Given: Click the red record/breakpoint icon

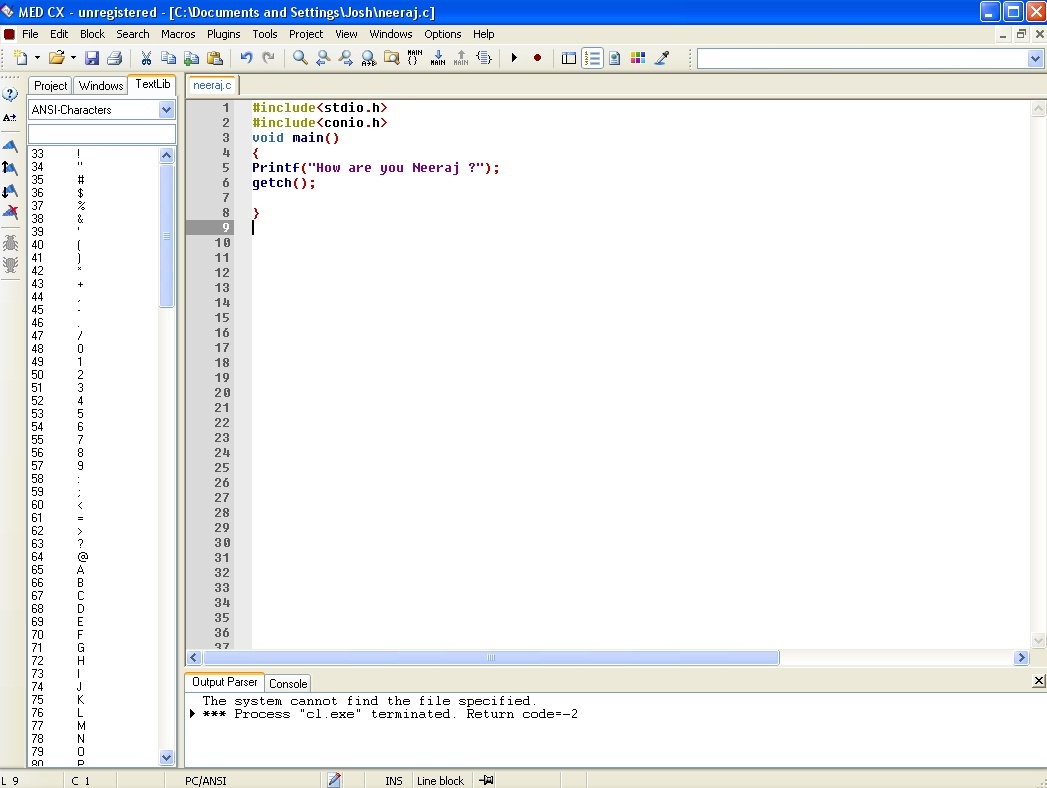Looking at the screenshot, I should [537, 57].
